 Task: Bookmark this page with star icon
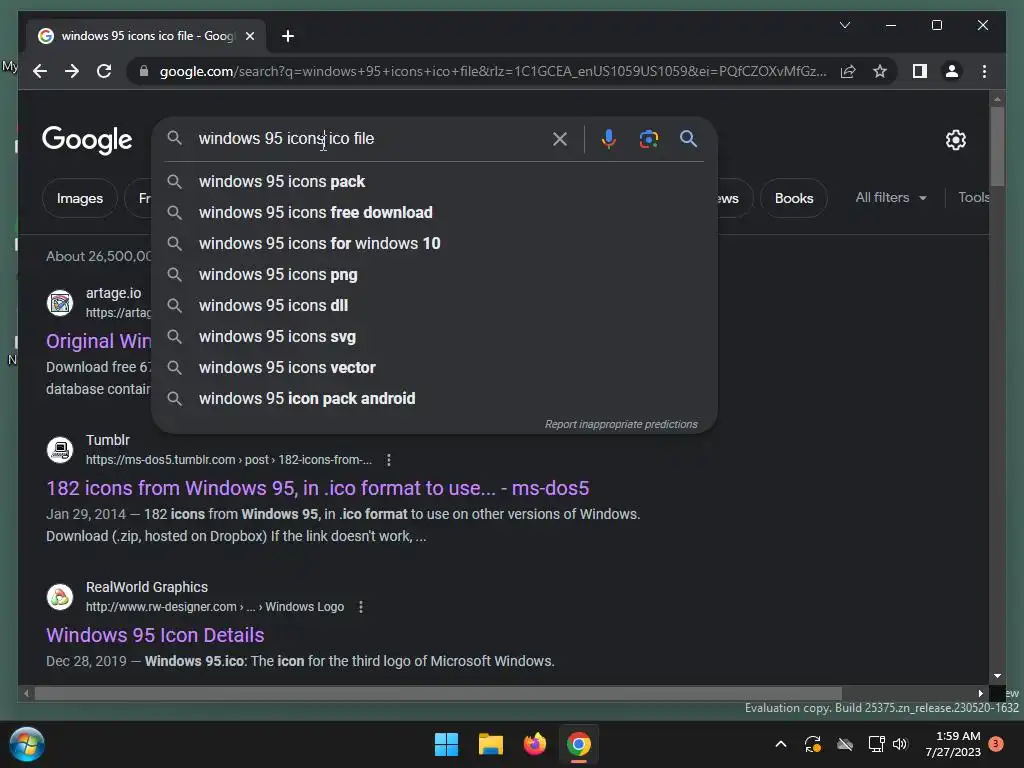coord(880,71)
